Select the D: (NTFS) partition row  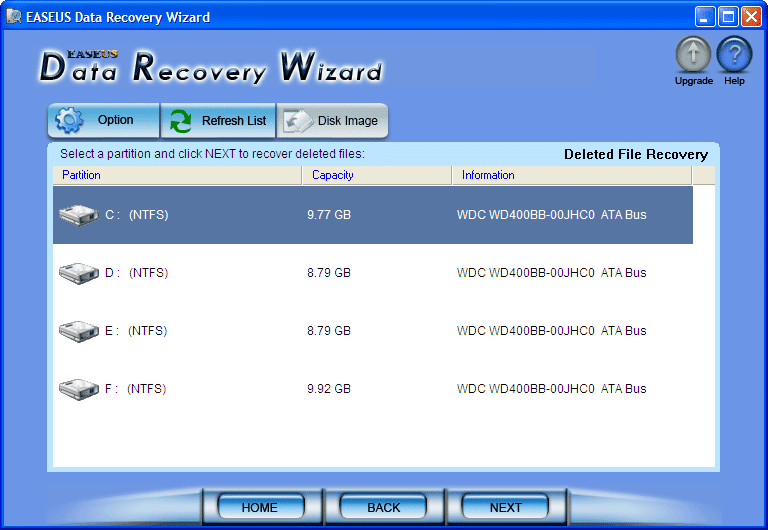coord(373,273)
